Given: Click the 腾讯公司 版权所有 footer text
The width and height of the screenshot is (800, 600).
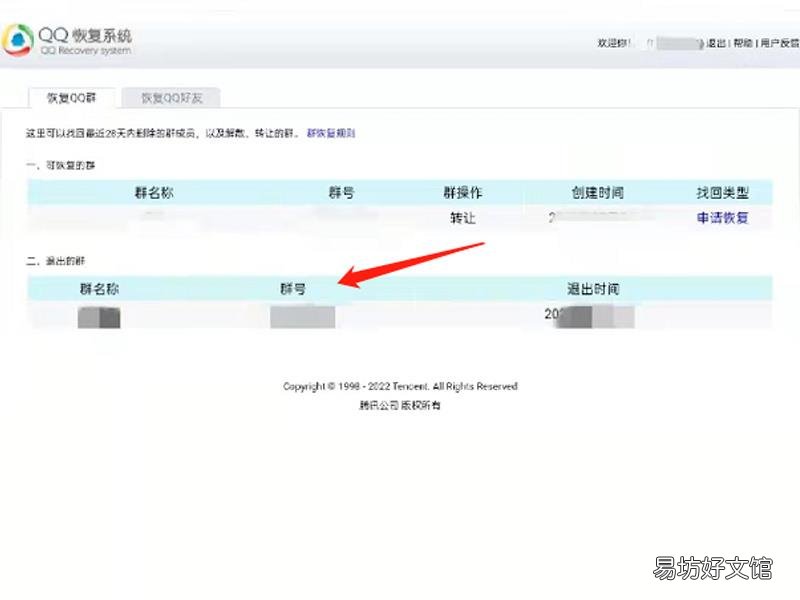Looking at the screenshot, I should tap(400, 405).
